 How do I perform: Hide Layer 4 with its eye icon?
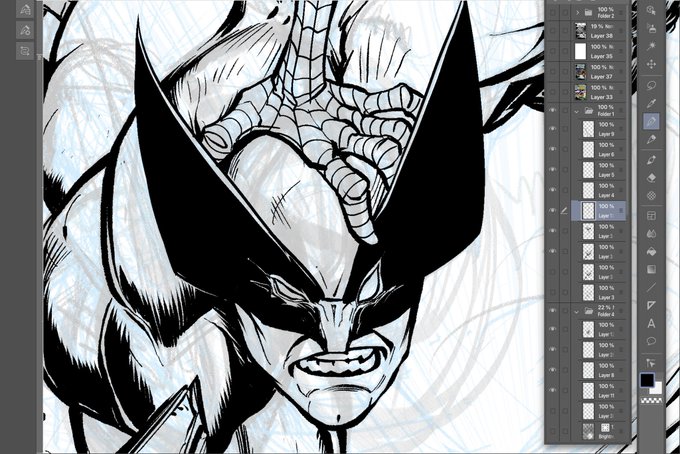point(552,190)
